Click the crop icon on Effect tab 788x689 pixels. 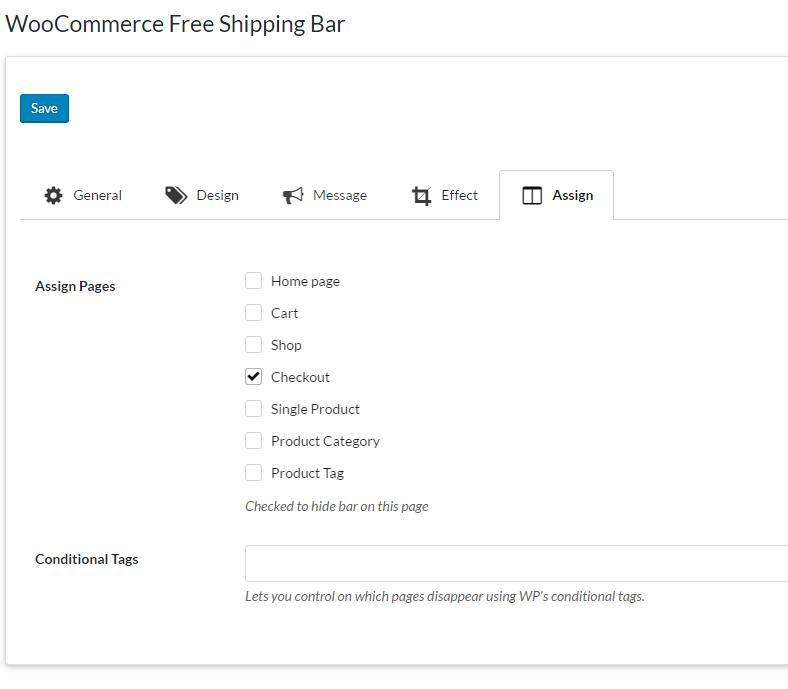tap(422, 196)
